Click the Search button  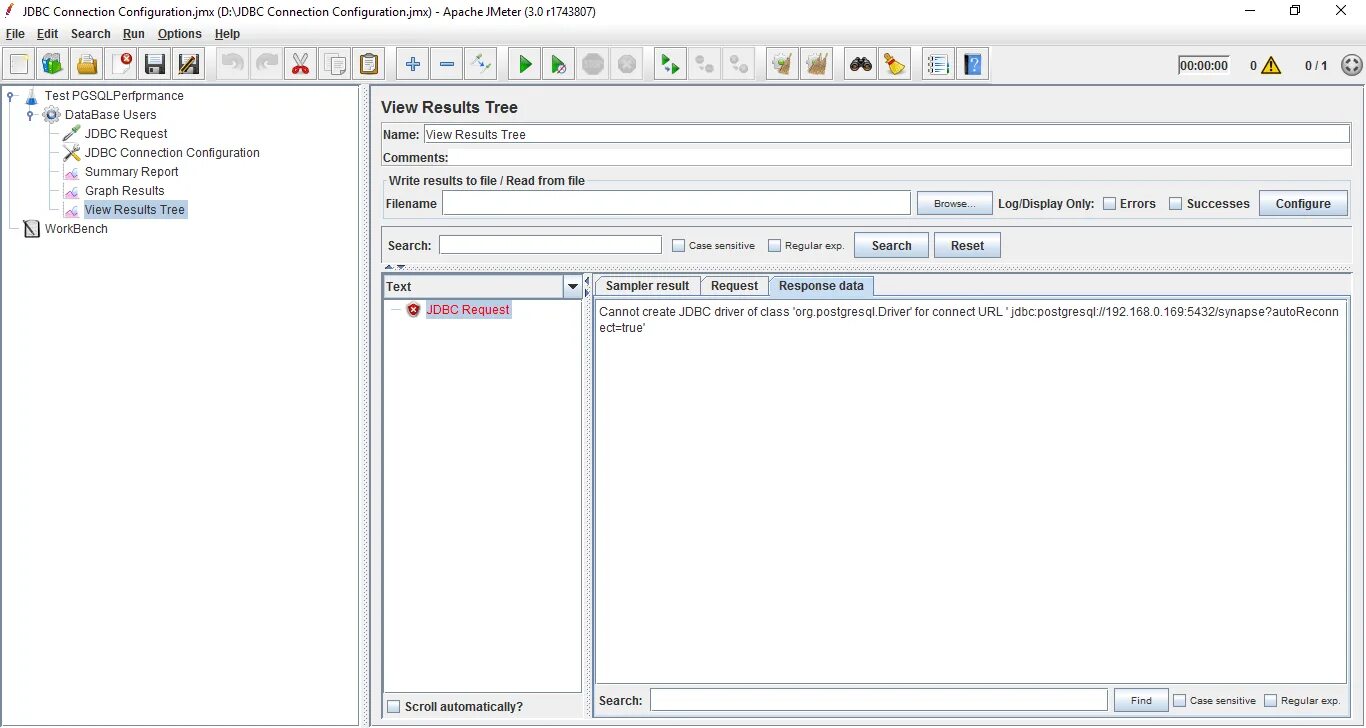(x=891, y=246)
